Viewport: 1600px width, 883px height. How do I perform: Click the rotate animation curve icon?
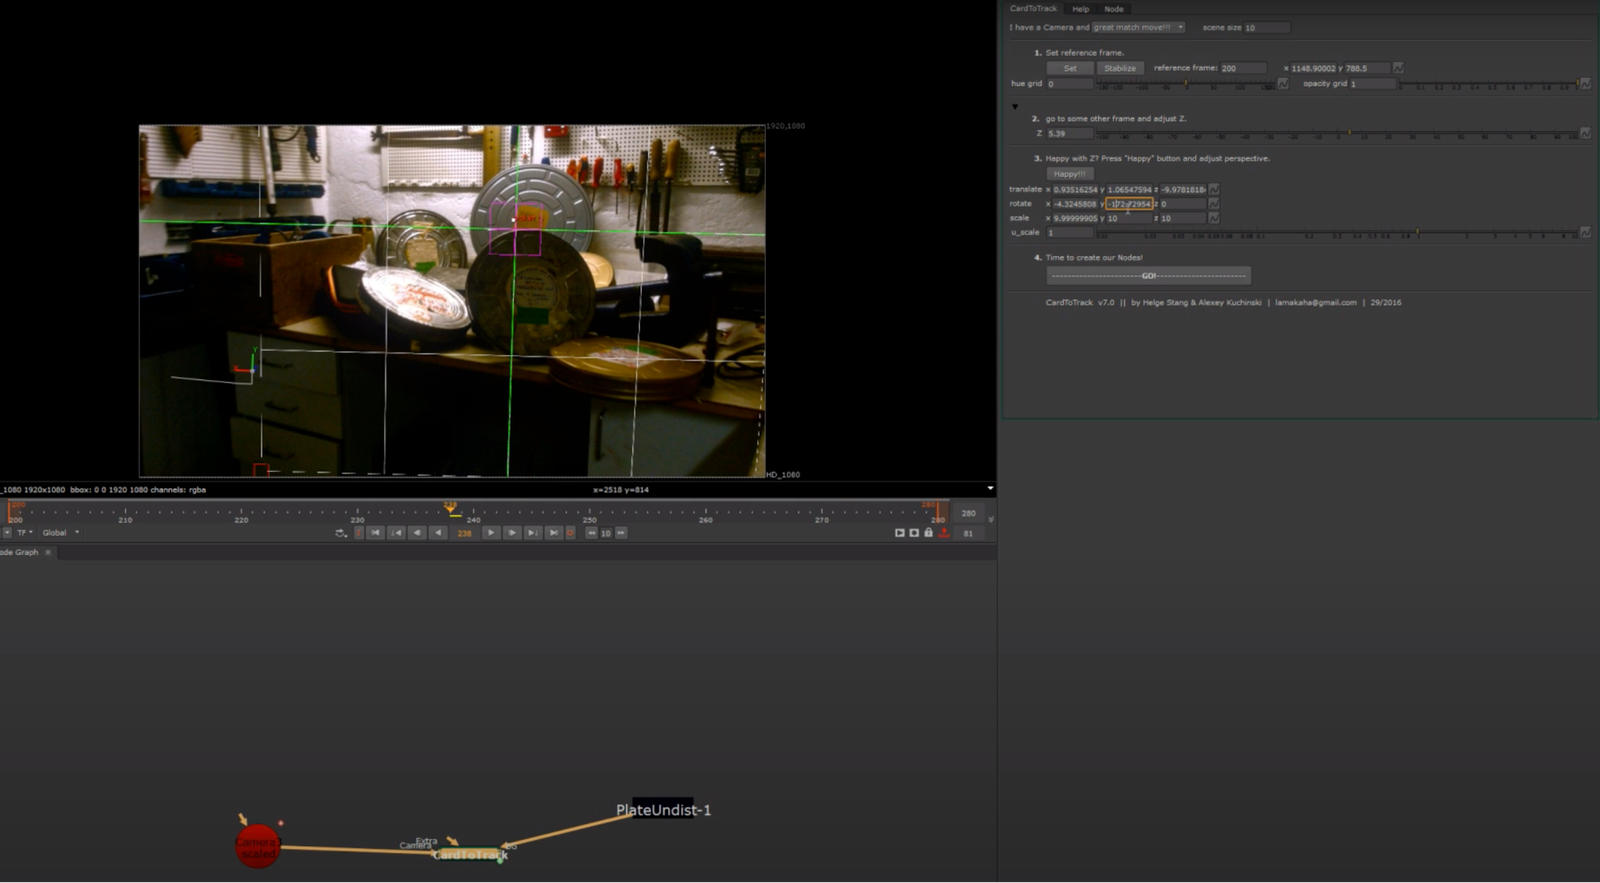pyautogui.click(x=1214, y=204)
